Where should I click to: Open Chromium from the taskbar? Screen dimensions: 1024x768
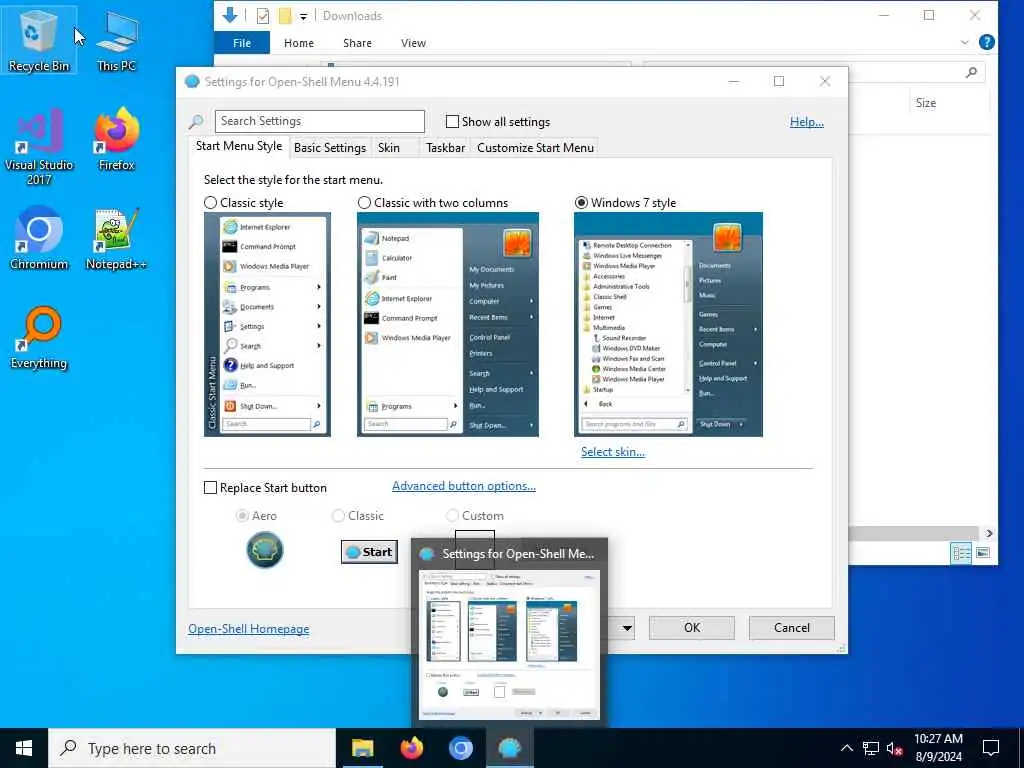460,748
